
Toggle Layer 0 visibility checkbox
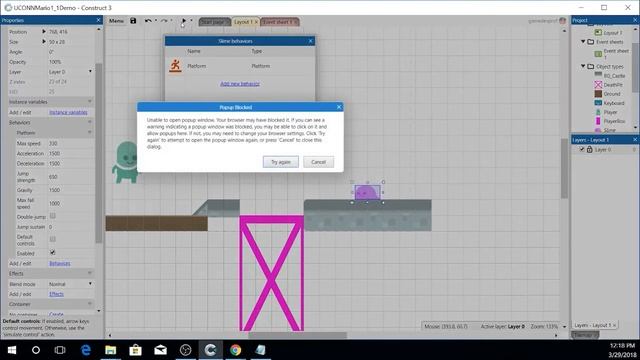point(582,149)
